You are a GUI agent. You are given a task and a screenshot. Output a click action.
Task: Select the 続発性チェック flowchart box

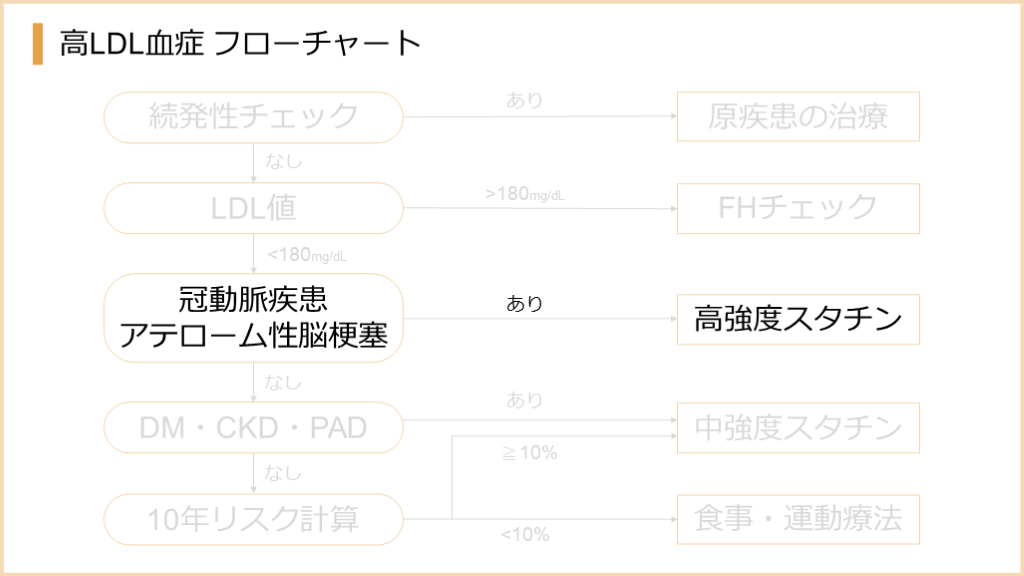pos(253,117)
